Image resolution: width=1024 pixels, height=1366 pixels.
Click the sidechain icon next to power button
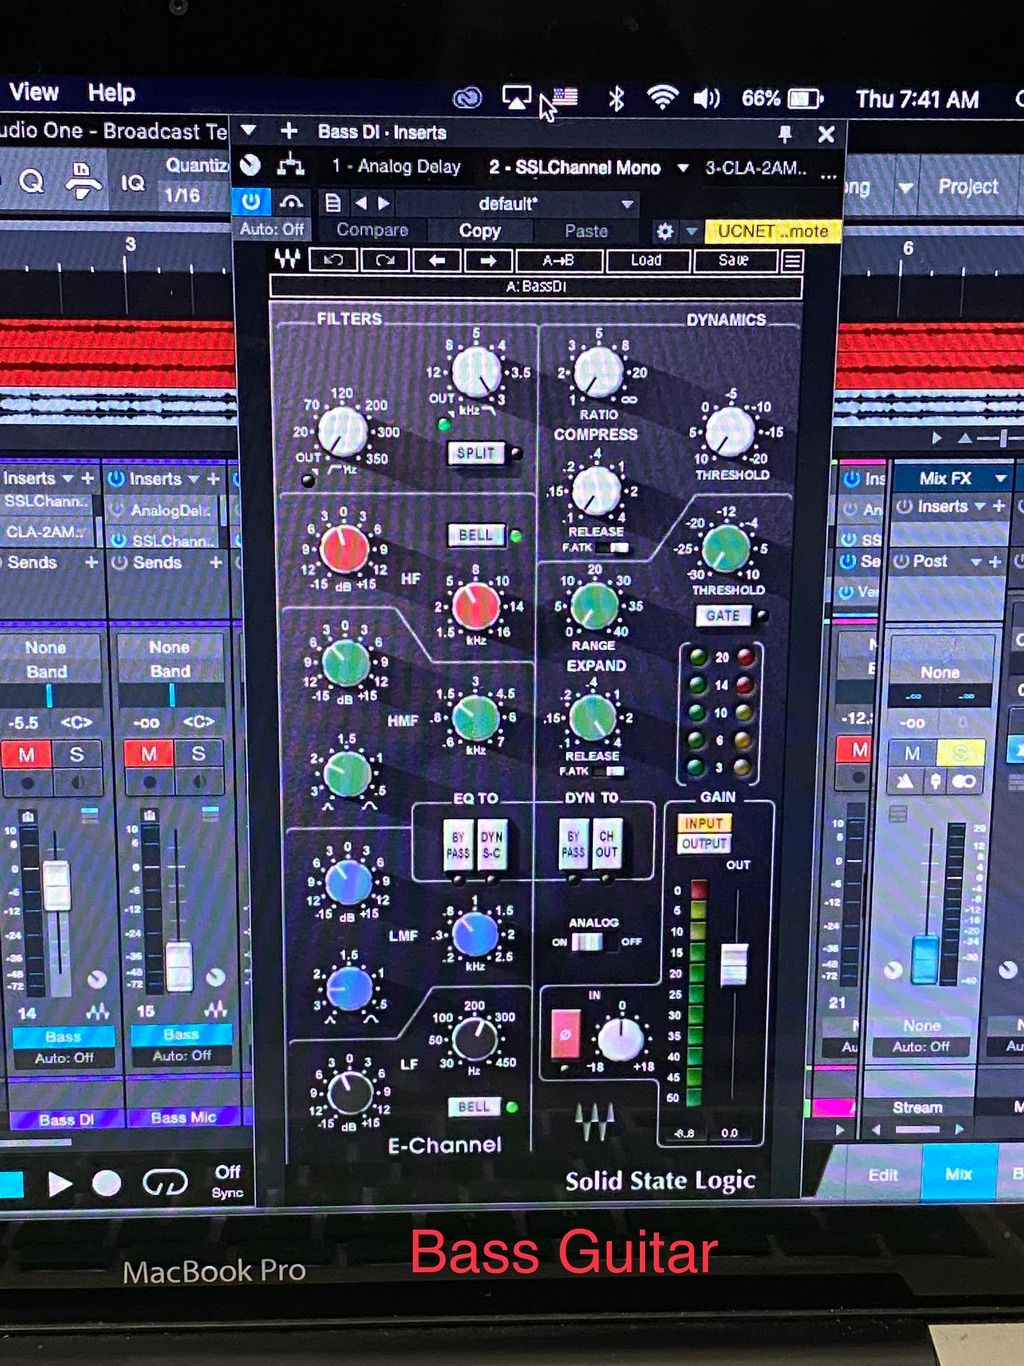(291, 202)
